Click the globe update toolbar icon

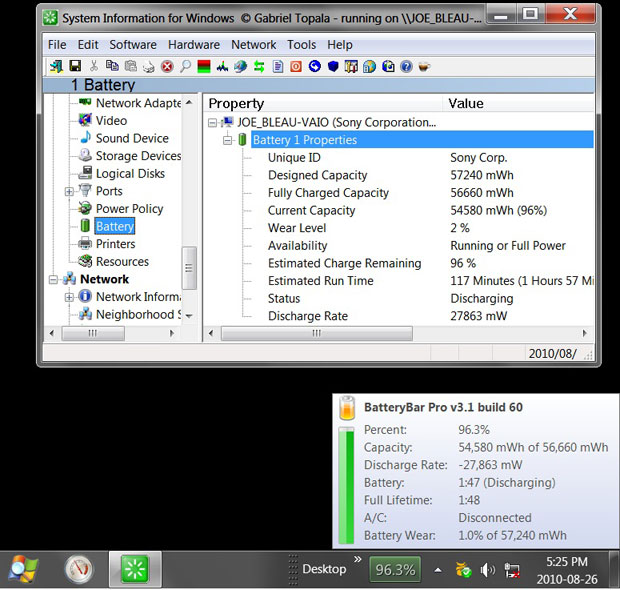click(388, 66)
